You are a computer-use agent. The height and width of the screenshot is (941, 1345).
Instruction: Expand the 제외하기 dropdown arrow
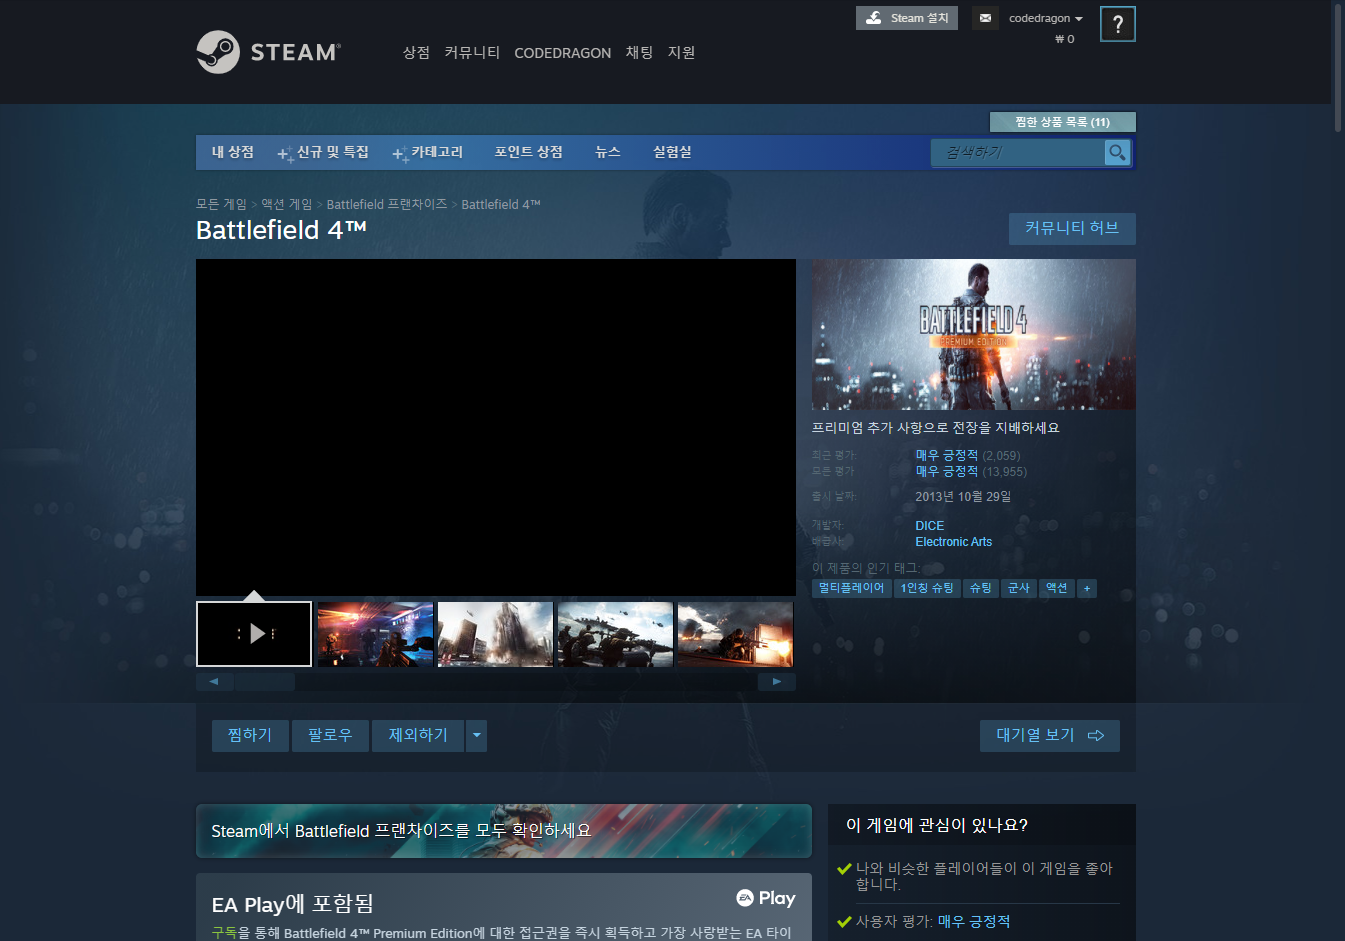[x=477, y=735]
